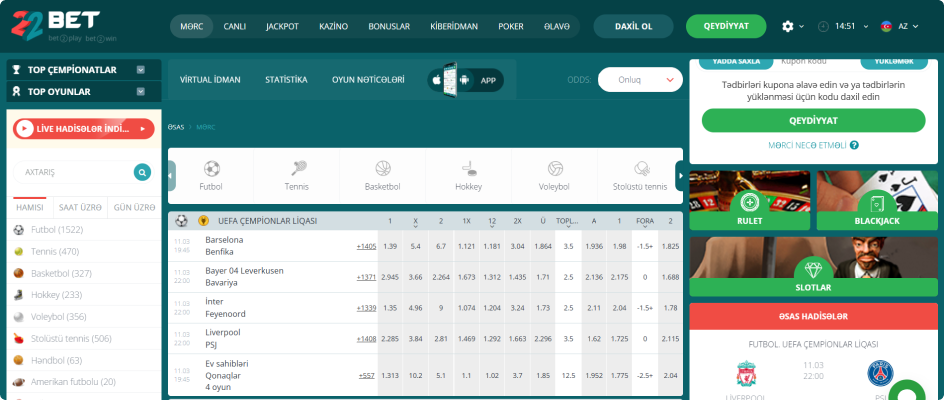Click the football icon in league header
This screenshot has width=944, height=400.
click(x=181, y=221)
